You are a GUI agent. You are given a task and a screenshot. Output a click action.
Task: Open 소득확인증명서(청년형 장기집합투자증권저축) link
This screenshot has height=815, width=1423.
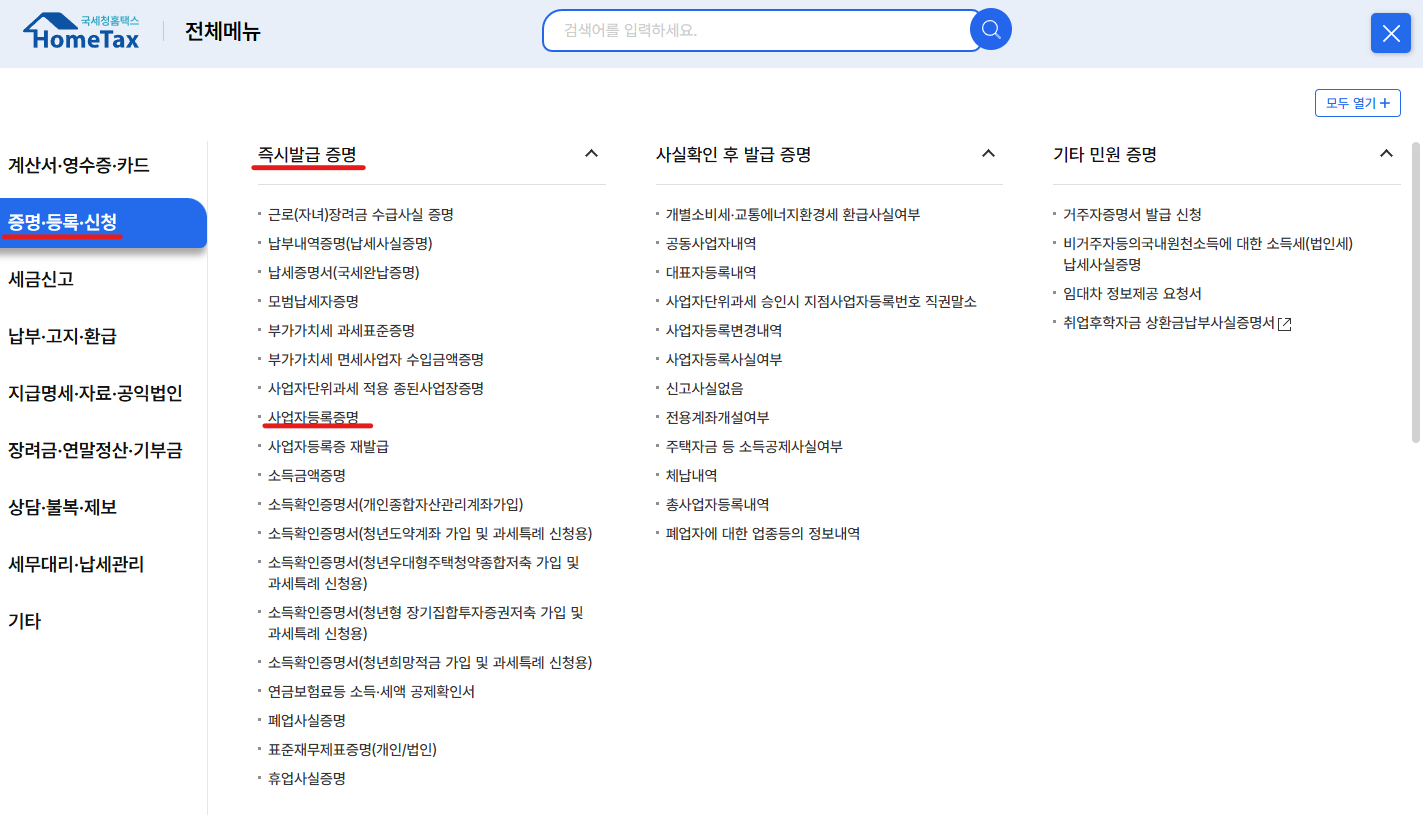click(x=426, y=623)
